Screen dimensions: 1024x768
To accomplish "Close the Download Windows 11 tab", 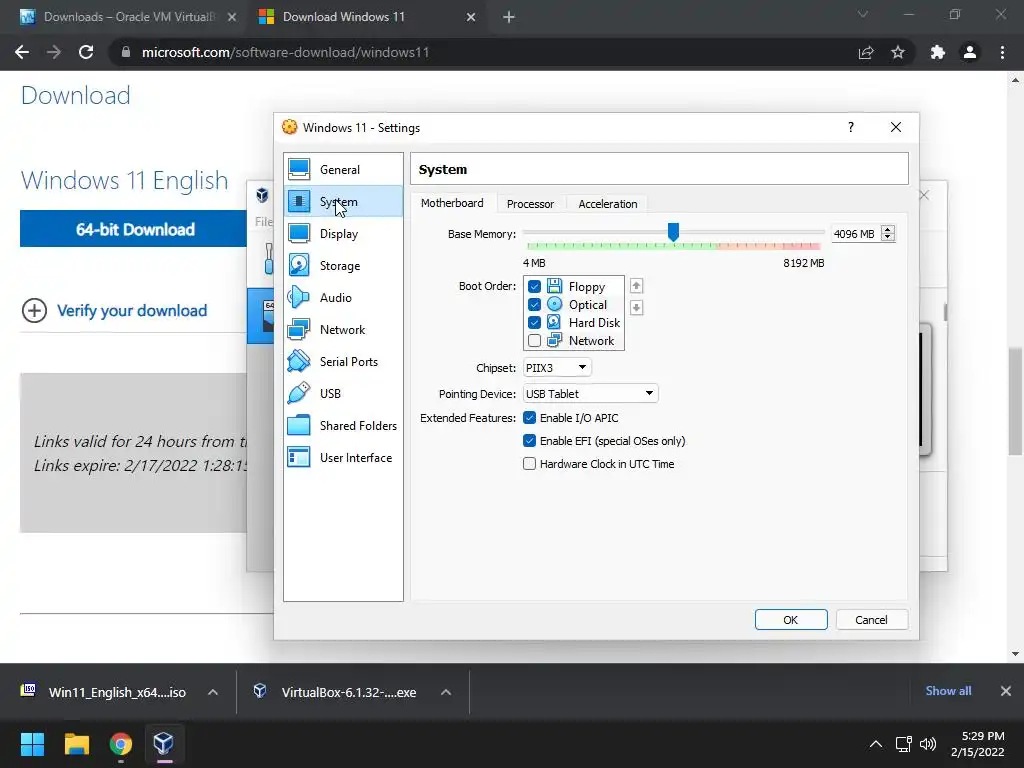I will click(471, 18).
